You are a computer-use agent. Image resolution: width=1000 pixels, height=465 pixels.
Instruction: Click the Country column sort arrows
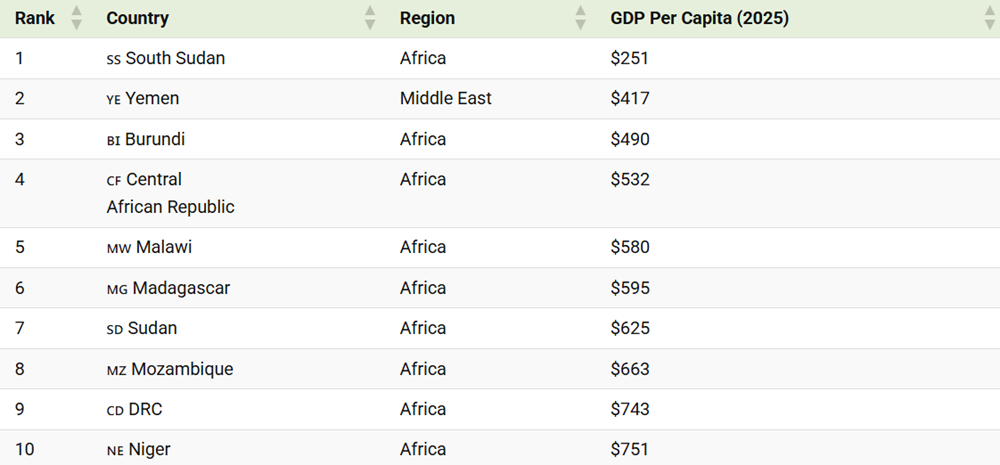370,18
